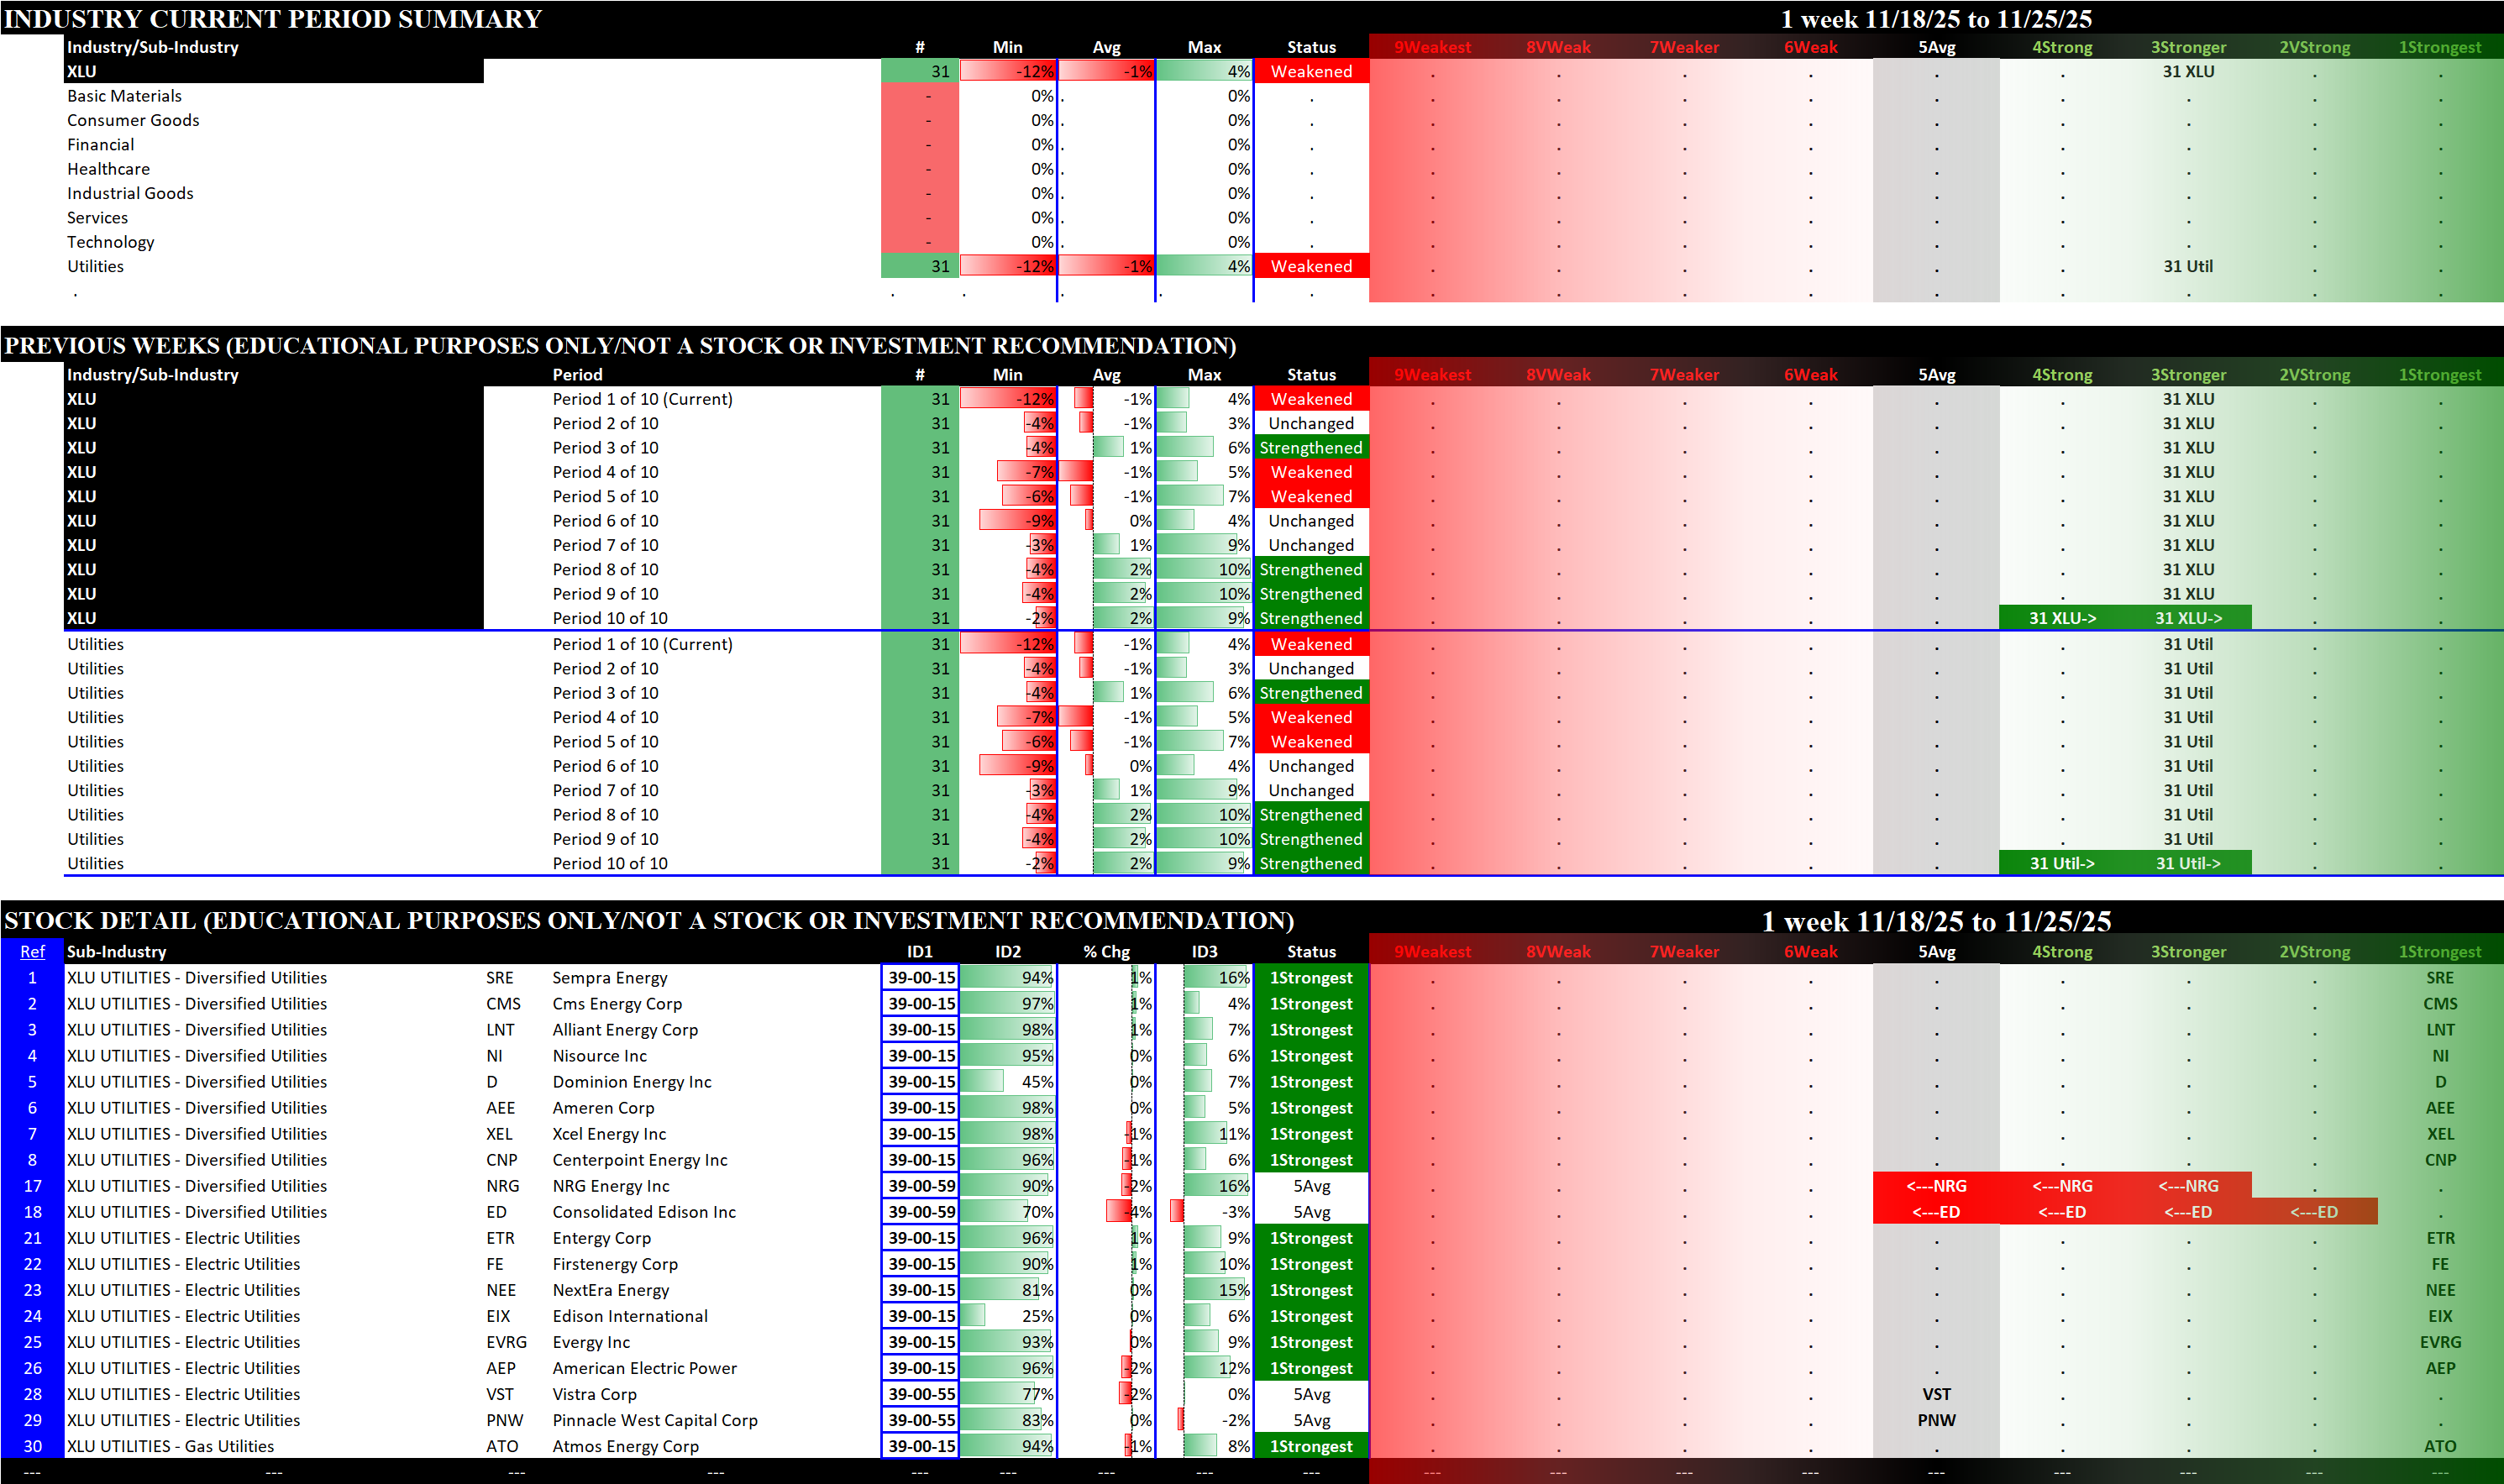
Task: Click the 1Strongest header in current period summary
Action: [x=2439, y=47]
